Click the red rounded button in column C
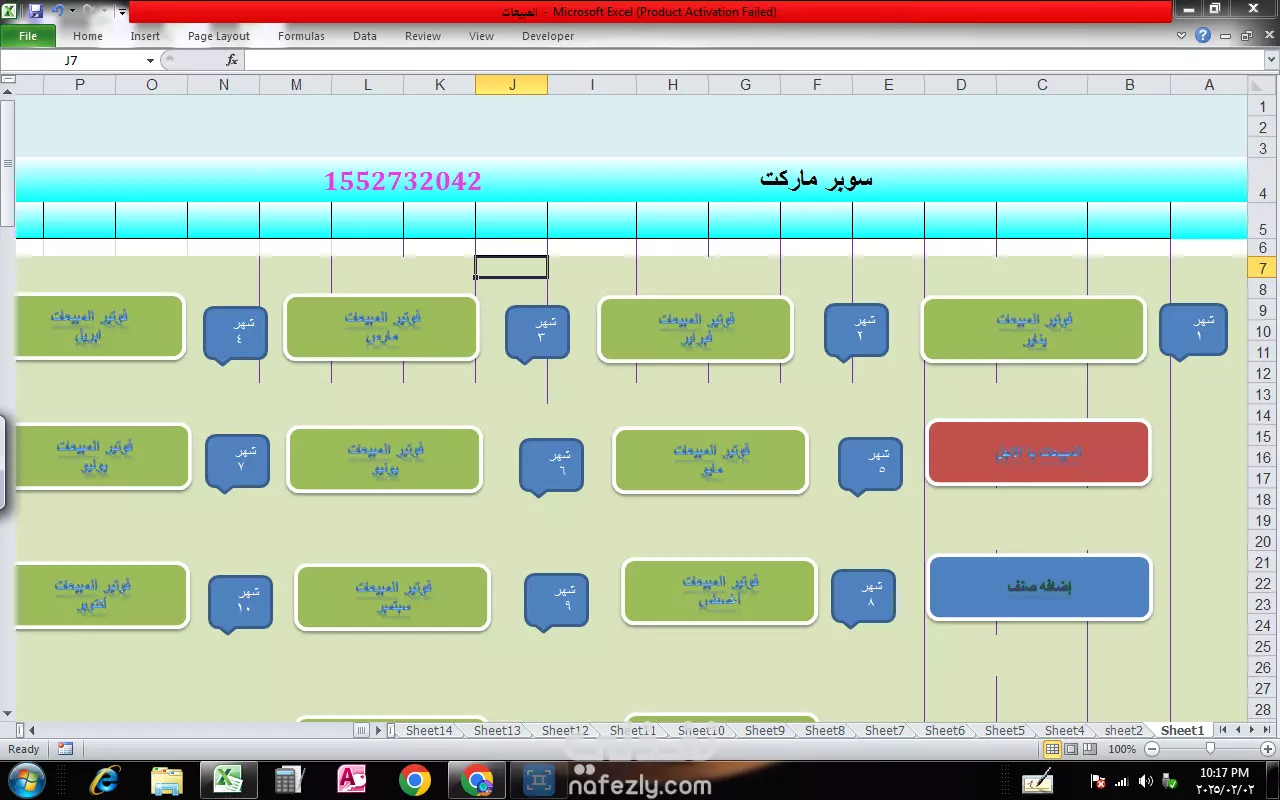Viewport: 1280px width, 800px height. [1039, 453]
